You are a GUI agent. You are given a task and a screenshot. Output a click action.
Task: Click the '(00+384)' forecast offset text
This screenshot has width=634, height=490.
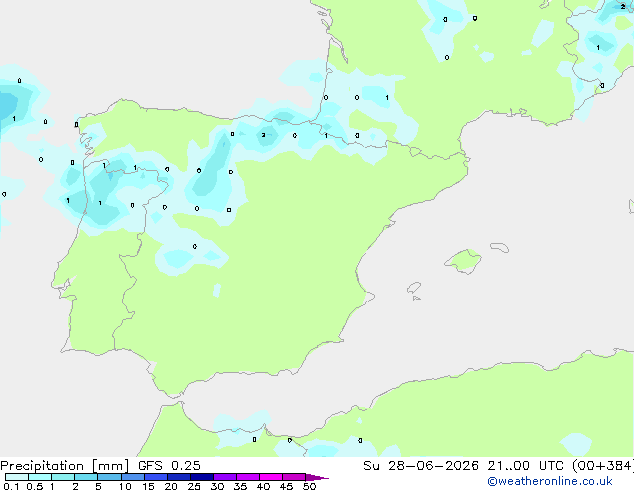pyautogui.click(x=603, y=466)
